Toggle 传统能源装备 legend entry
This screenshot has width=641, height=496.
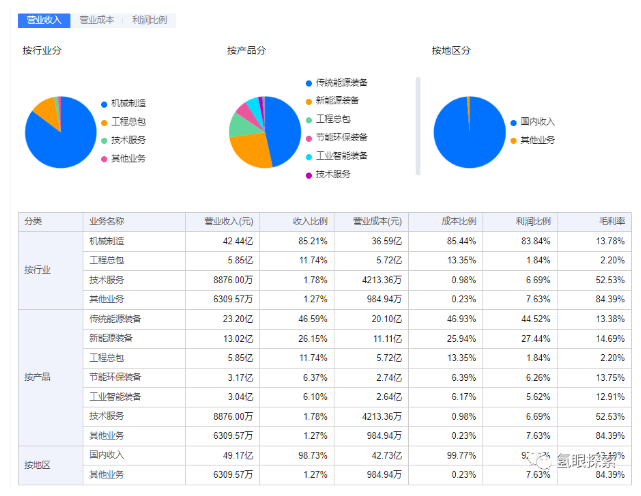[x=342, y=82]
